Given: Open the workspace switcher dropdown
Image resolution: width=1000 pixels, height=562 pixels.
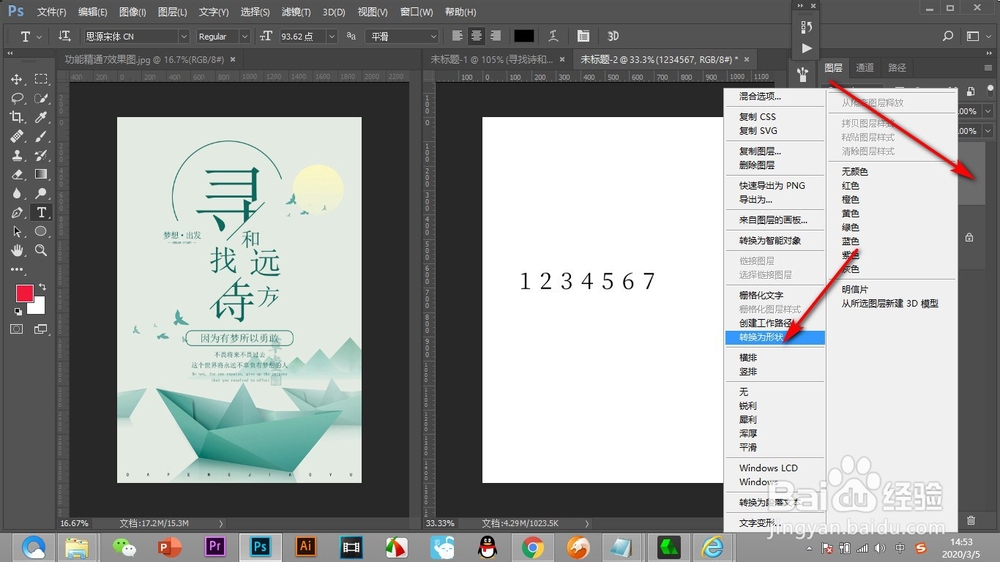Looking at the screenshot, I should (x=987, y=36).
